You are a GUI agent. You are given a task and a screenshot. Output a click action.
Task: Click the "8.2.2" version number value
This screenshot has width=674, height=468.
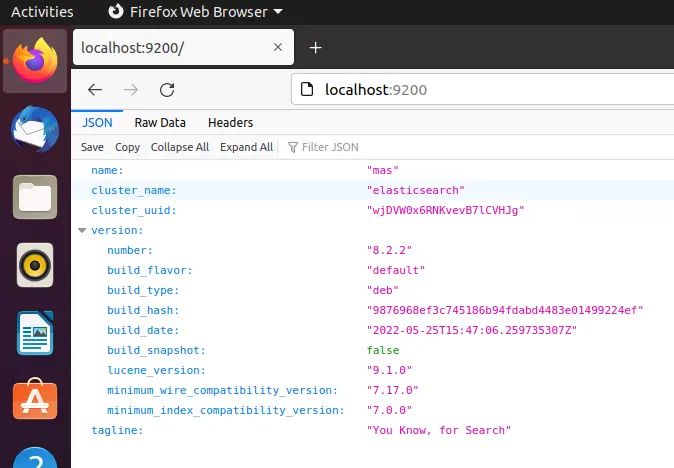(389, 250)
